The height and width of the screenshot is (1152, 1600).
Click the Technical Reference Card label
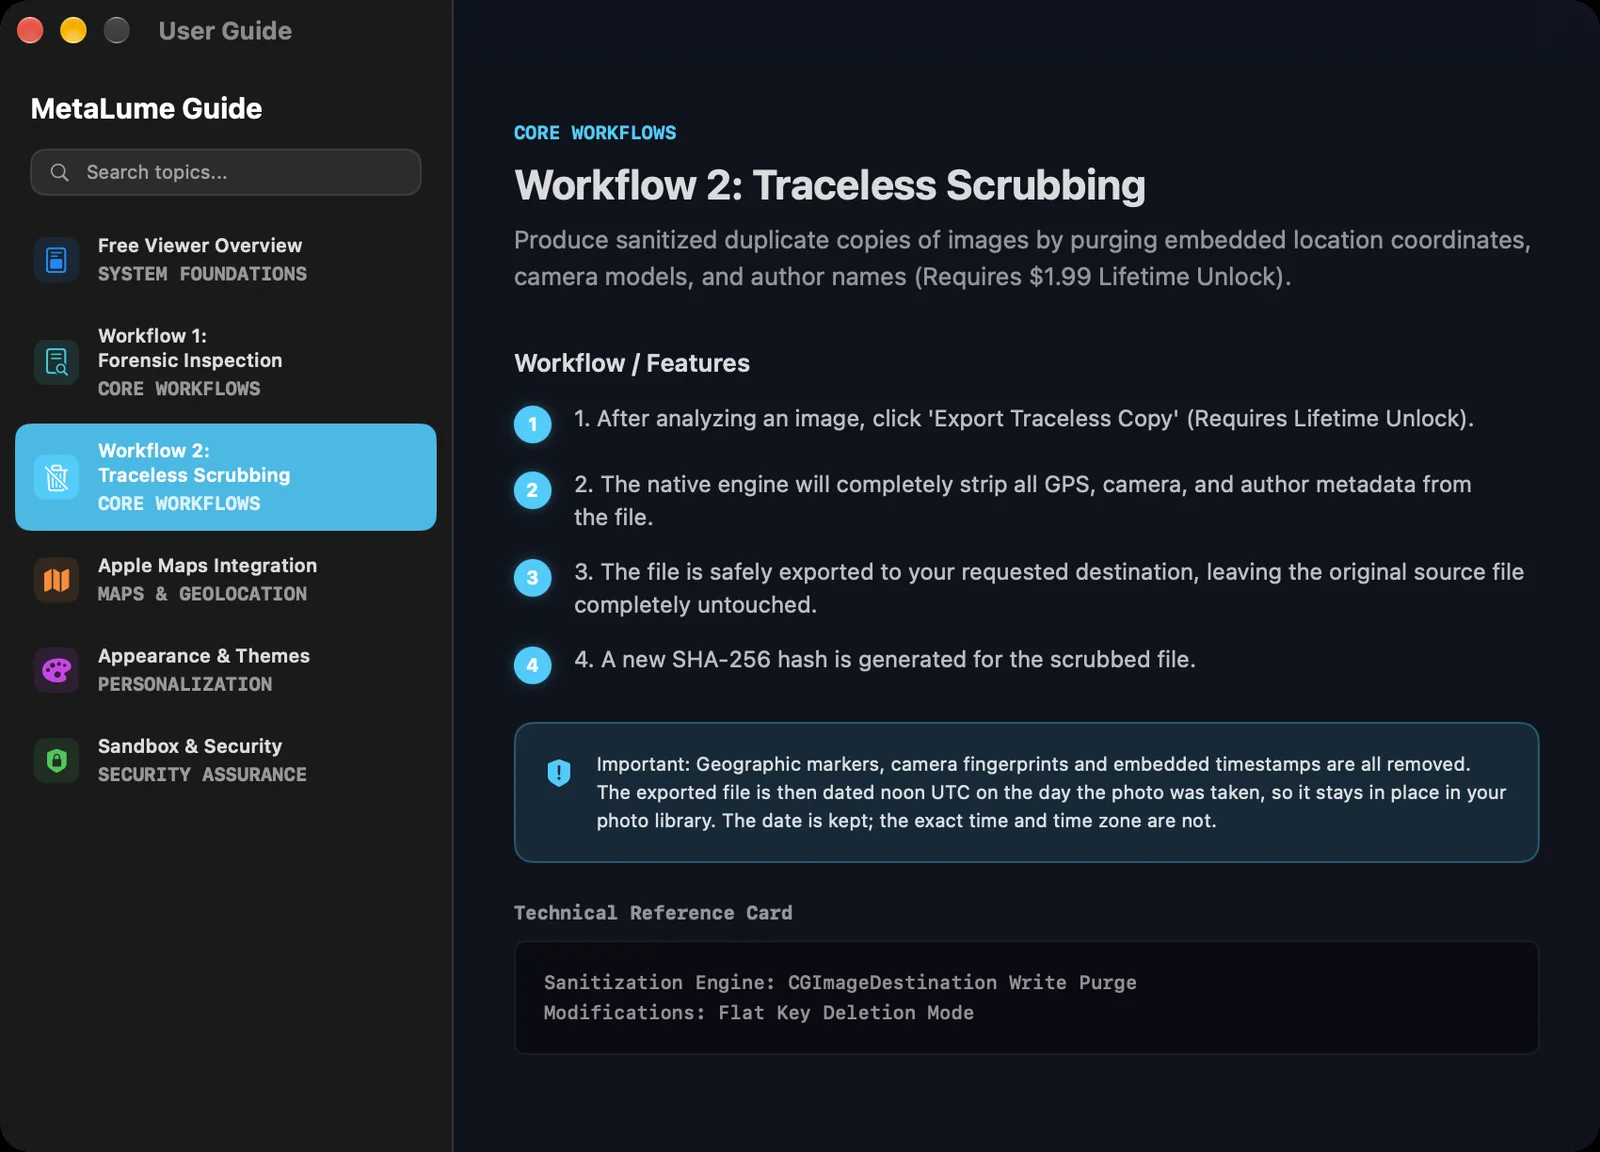[x=653, y=913]
